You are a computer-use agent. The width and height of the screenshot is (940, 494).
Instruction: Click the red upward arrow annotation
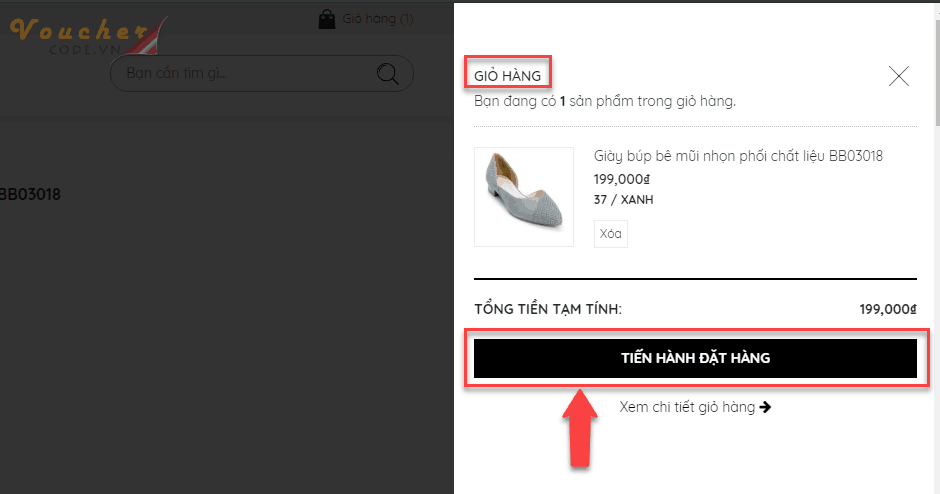(580, 428)
